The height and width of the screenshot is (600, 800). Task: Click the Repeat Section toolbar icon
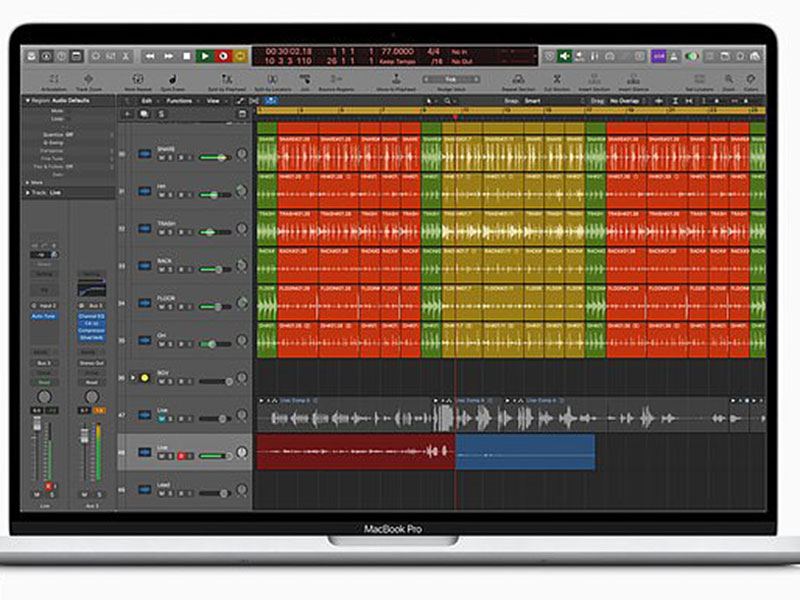[x=518, y=81]
